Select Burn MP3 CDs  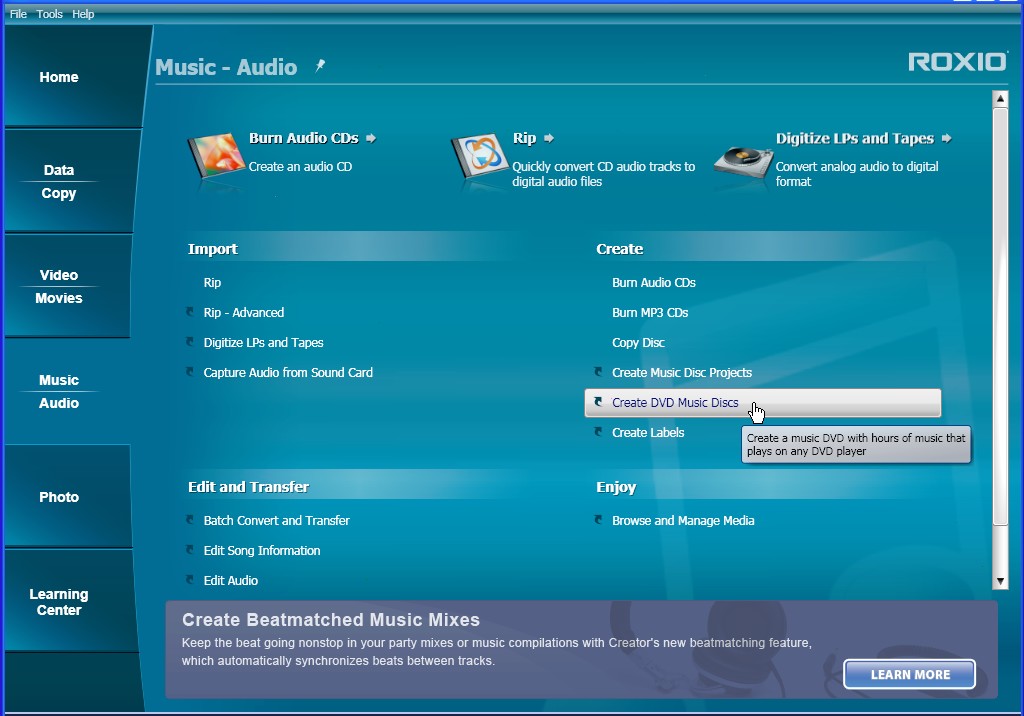(x=650, y=312)
